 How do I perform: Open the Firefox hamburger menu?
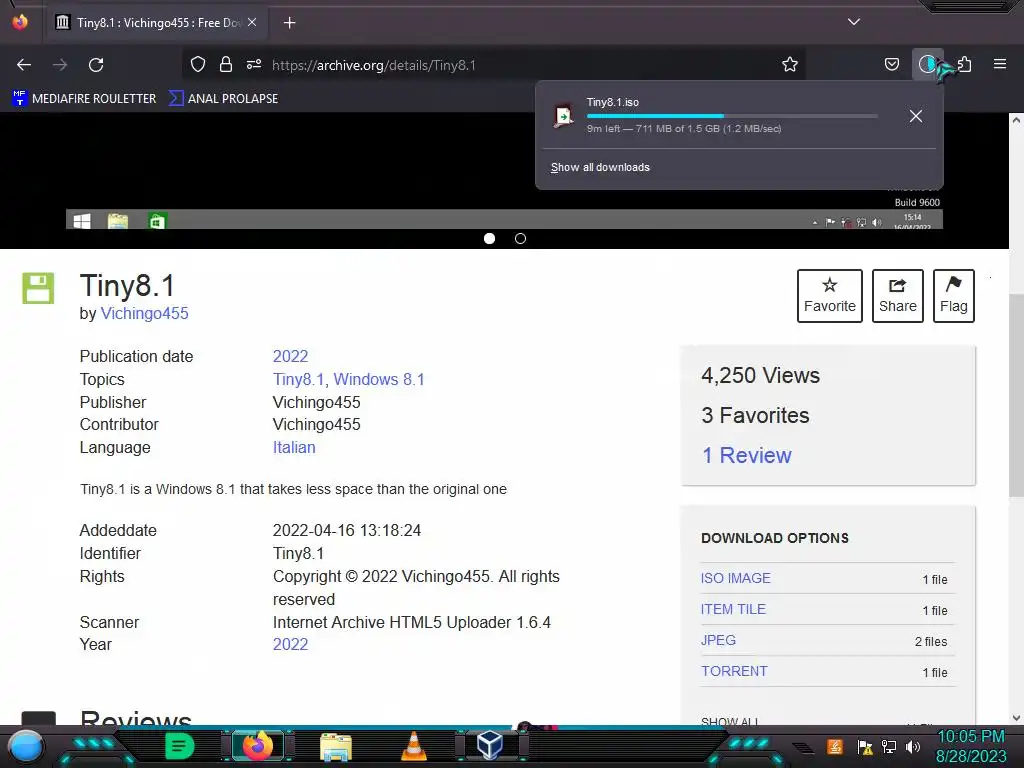(x=1000, y=64)
